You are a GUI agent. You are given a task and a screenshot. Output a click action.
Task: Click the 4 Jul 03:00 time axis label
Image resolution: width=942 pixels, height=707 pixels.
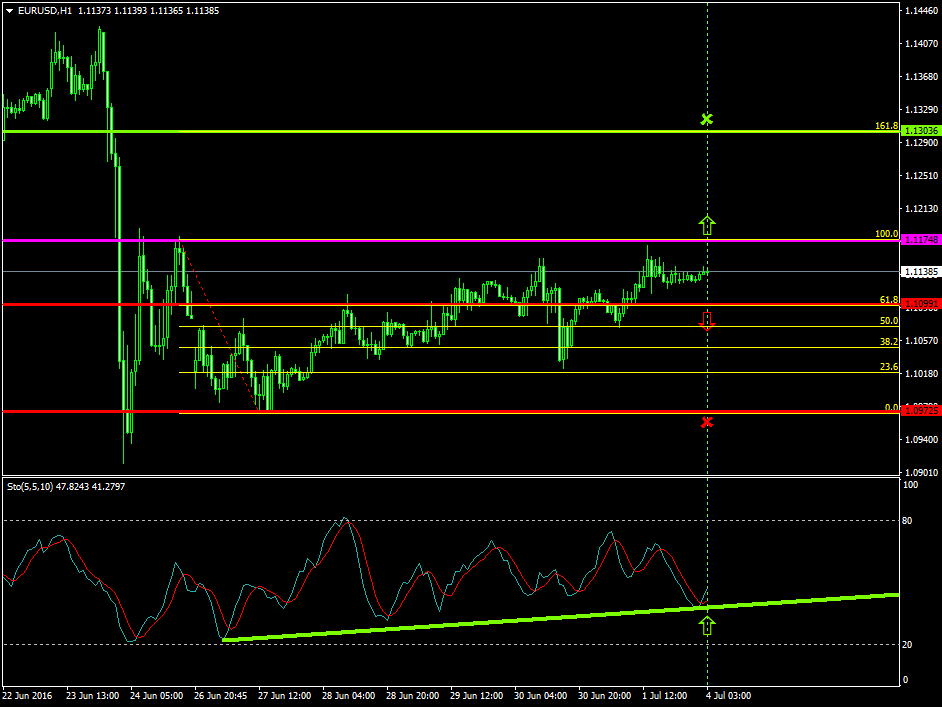[726, 695]
